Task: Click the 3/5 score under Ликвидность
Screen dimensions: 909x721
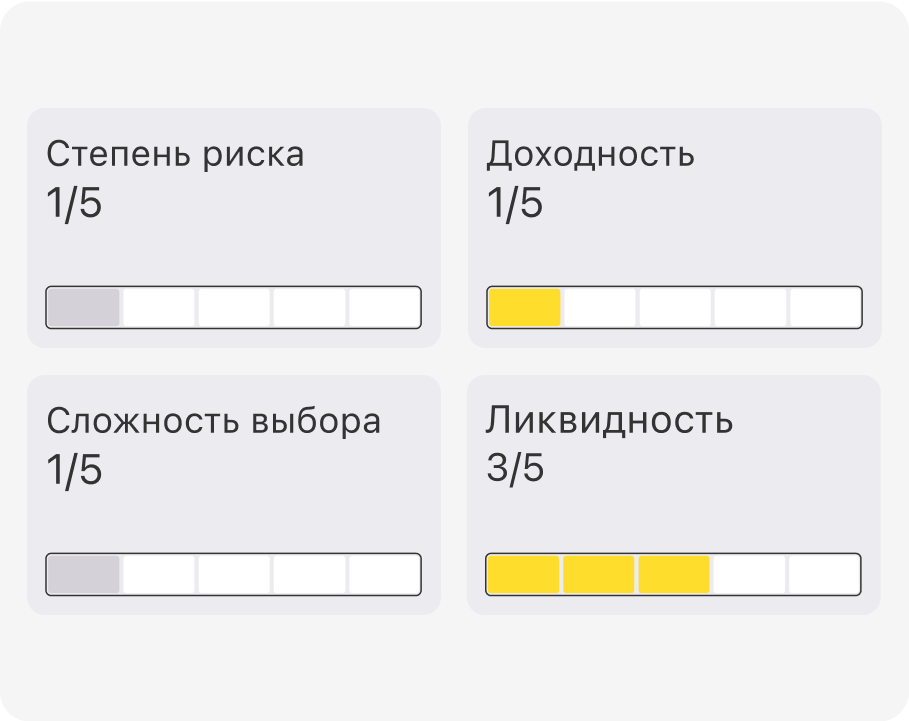Action: pos(515,468)
